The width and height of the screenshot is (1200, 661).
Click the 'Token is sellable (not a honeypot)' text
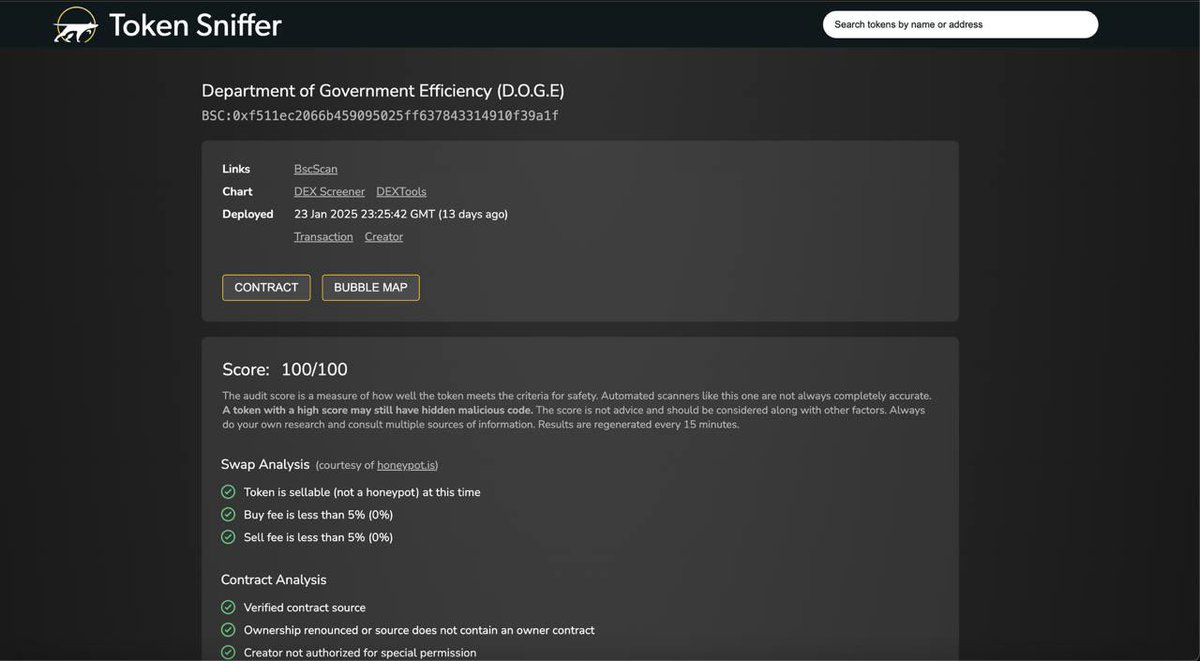click(x=362, y=492)
